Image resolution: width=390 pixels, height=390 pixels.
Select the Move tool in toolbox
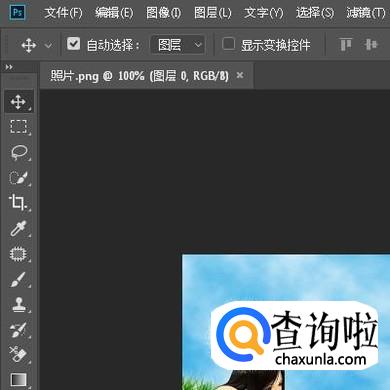click(x=19, y=102)
